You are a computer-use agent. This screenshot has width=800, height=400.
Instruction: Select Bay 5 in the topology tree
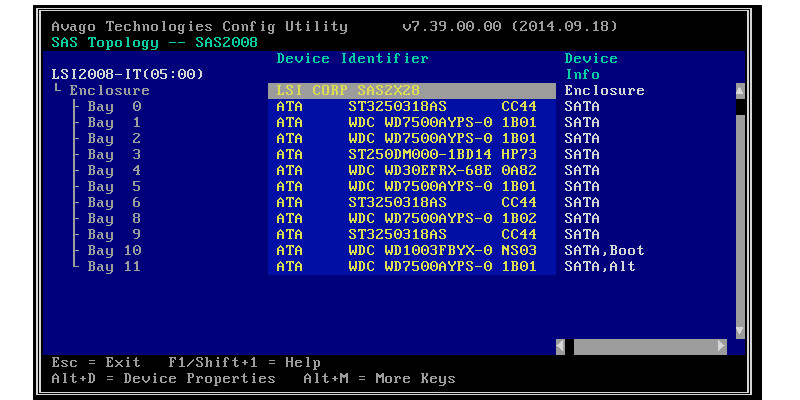coord(114,186)
